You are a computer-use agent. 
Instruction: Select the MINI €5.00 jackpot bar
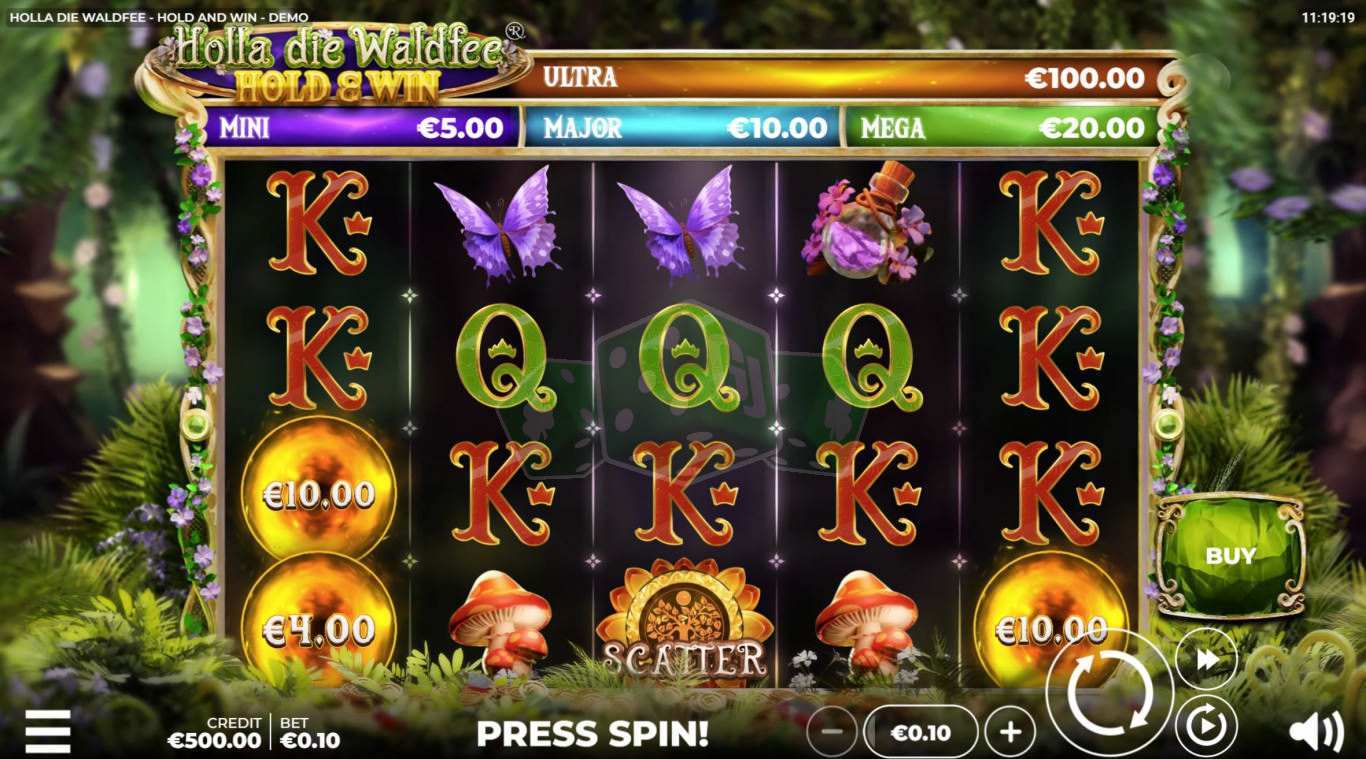tap(362, 128)
